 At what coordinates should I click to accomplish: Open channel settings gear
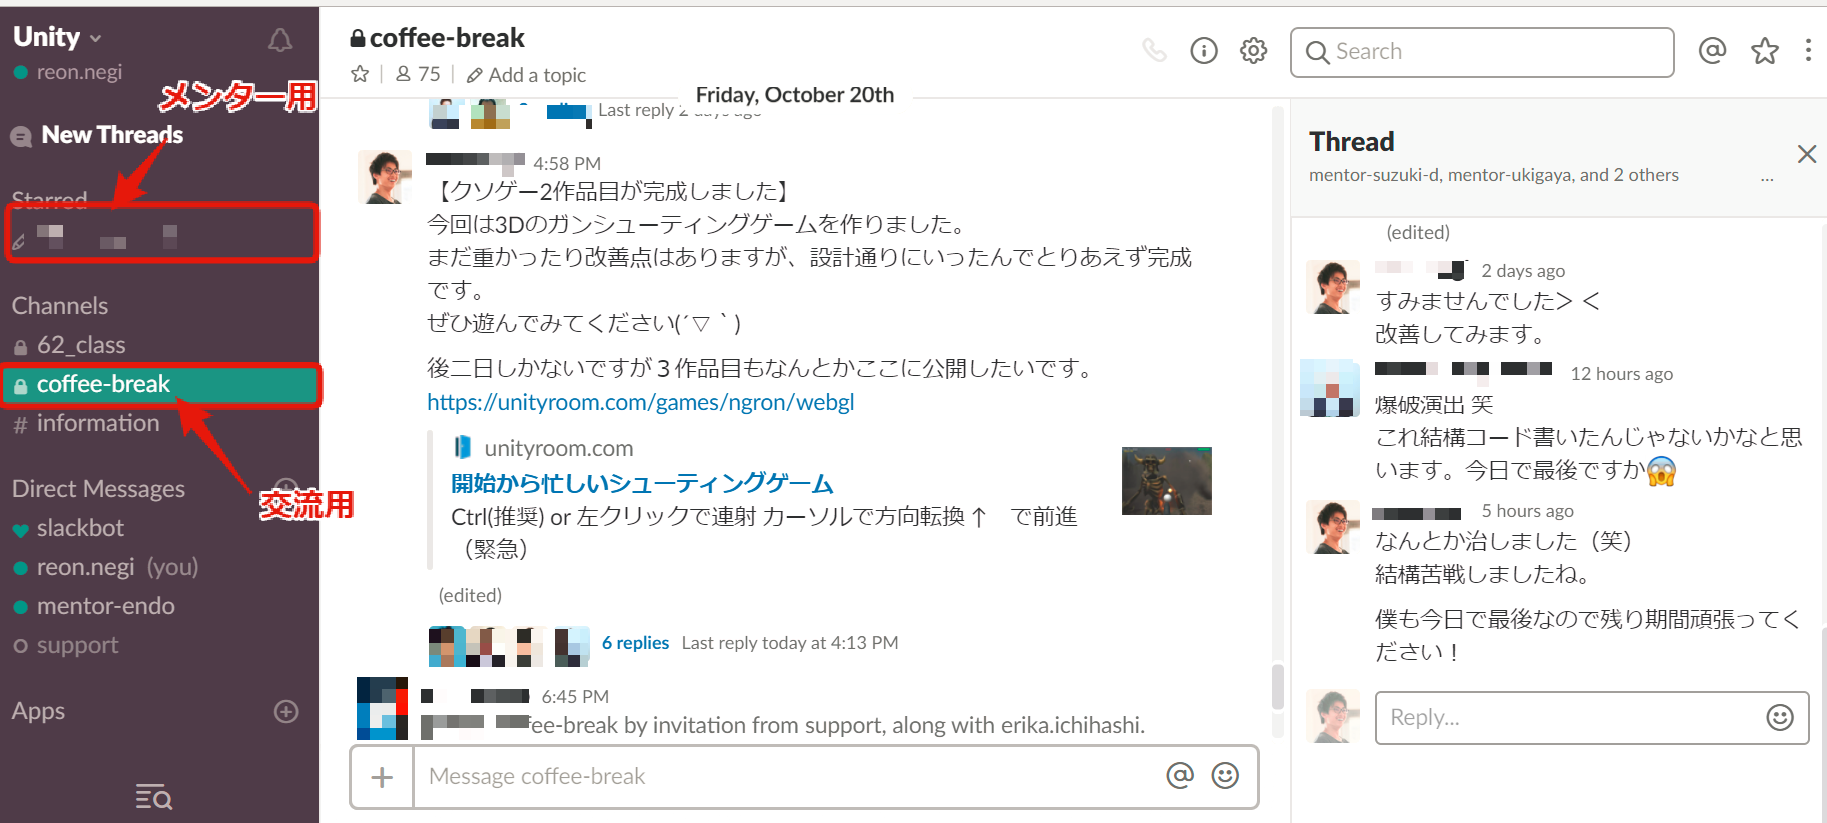tap(1253, 50)
